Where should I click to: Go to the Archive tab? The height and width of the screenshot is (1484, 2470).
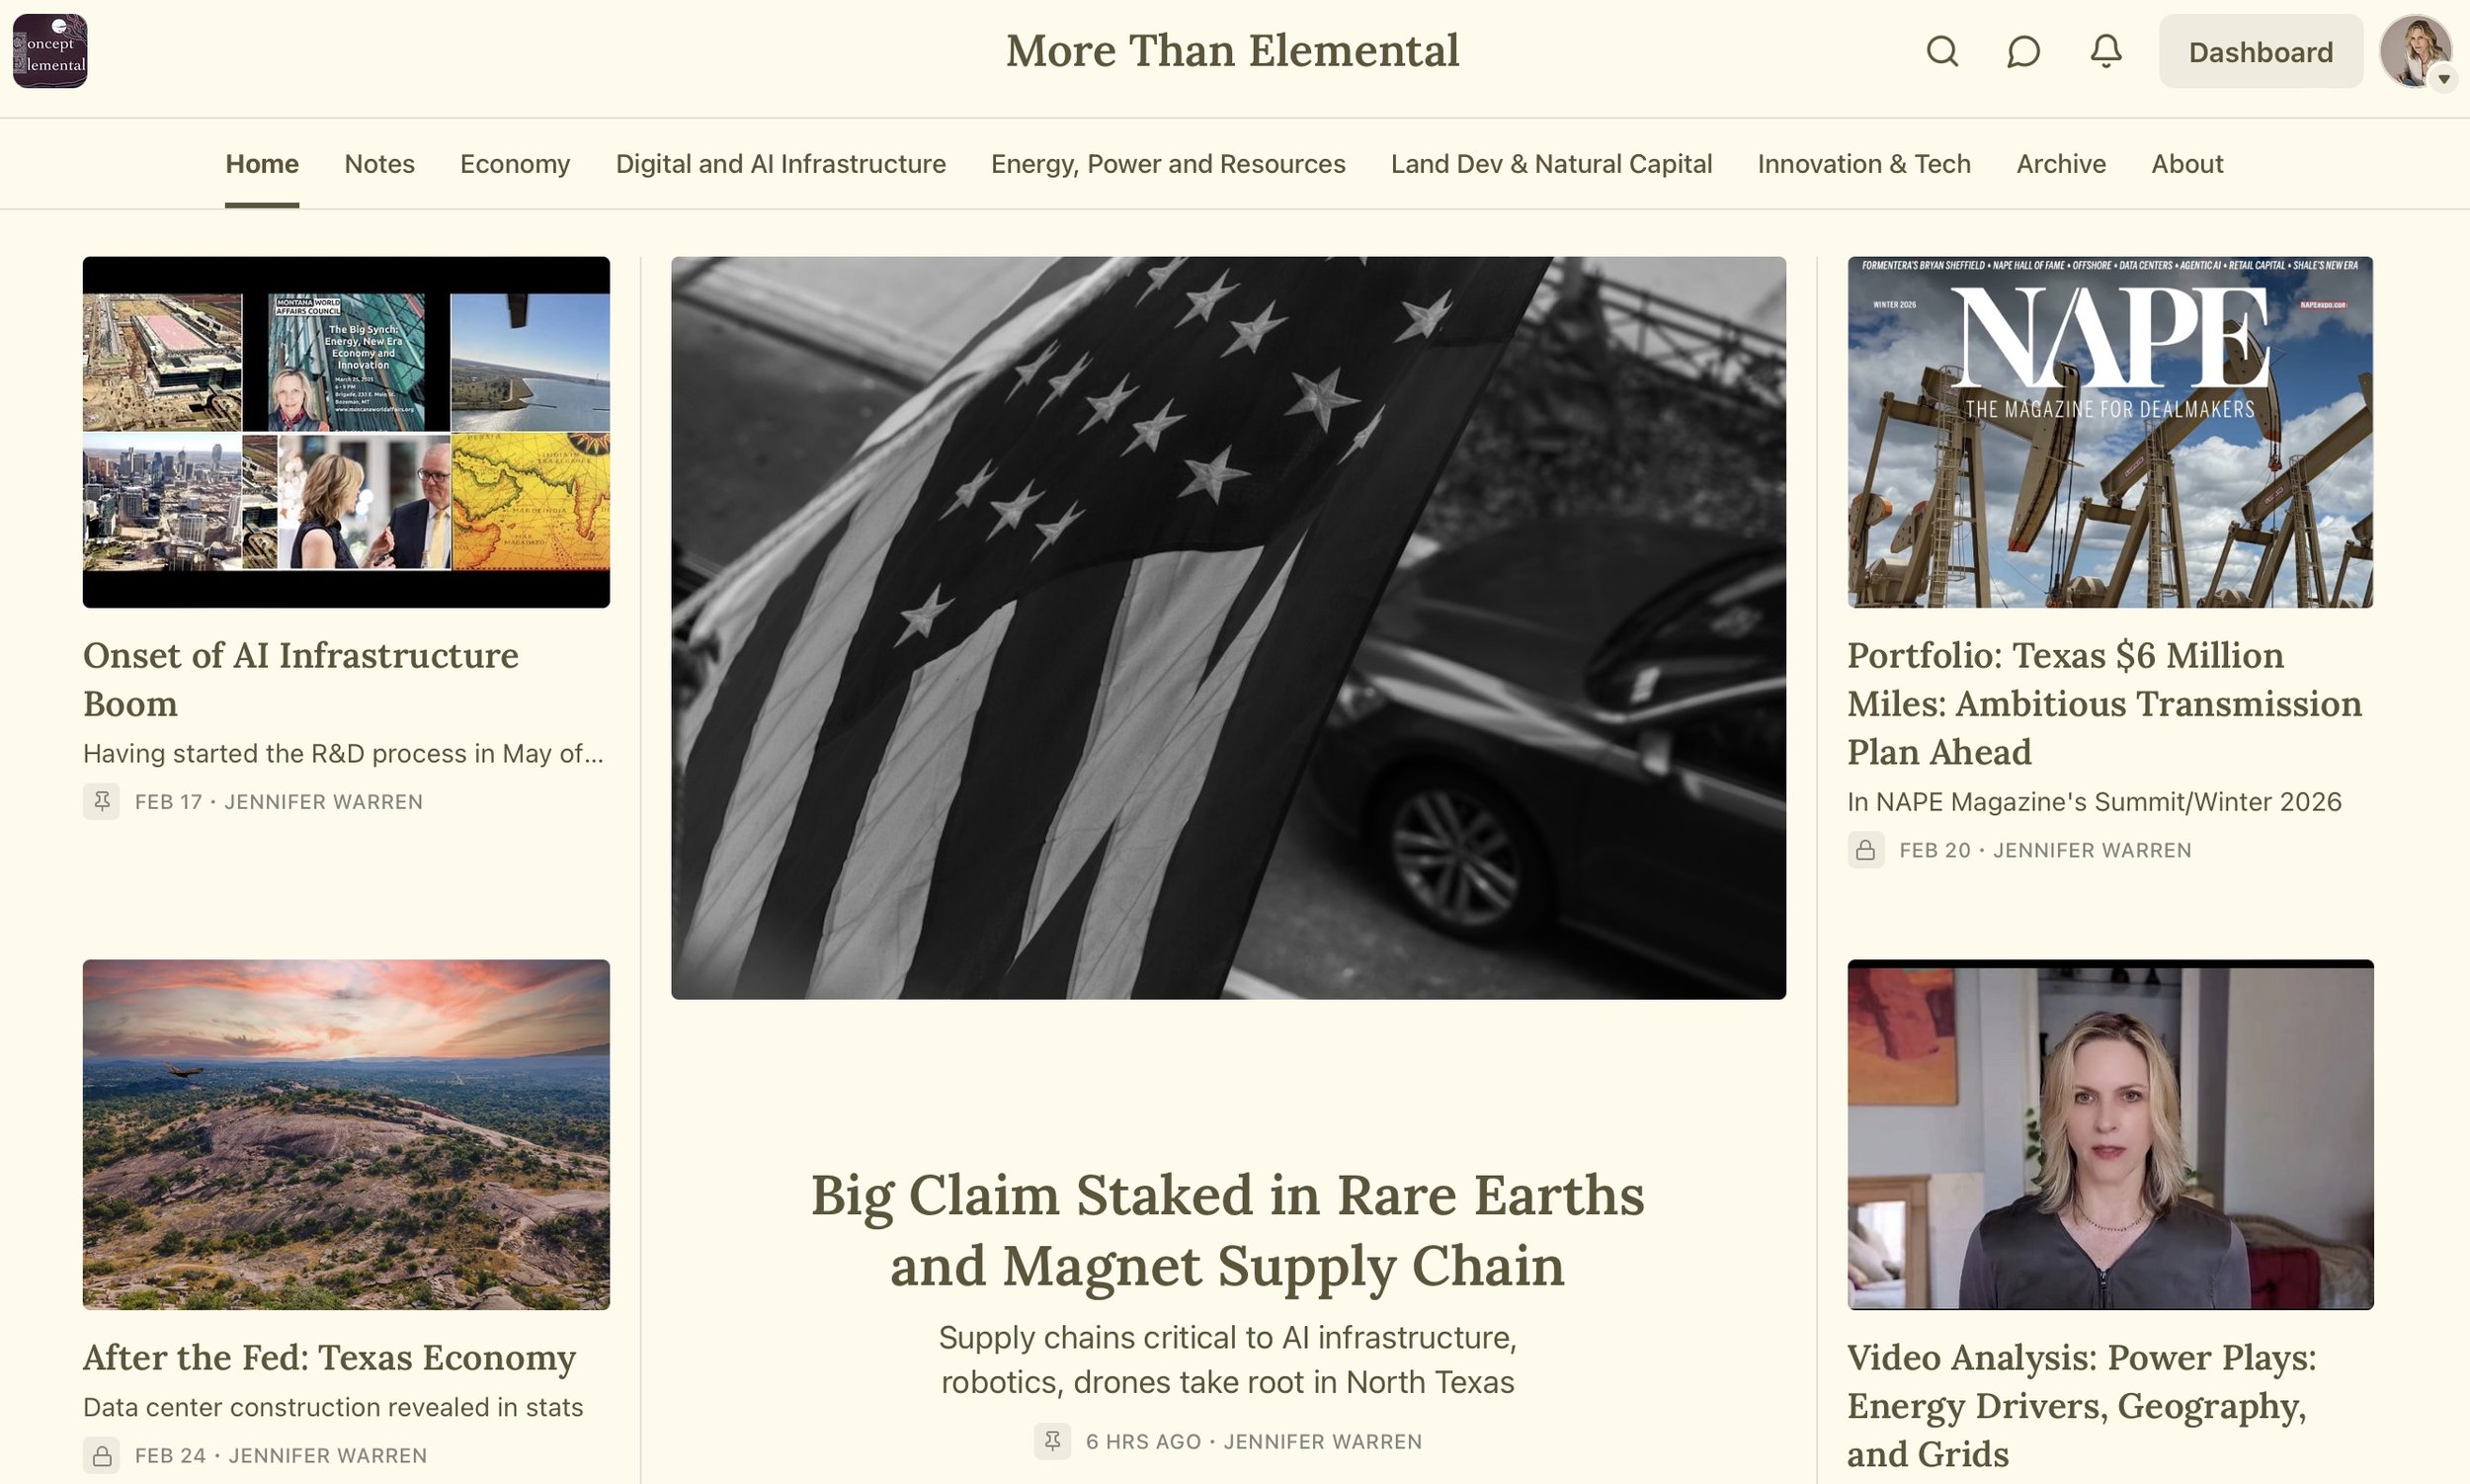click(2061, 164)
